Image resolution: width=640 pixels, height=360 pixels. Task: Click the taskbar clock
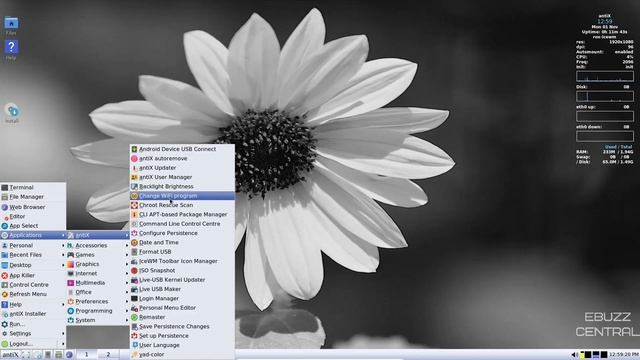624,355
